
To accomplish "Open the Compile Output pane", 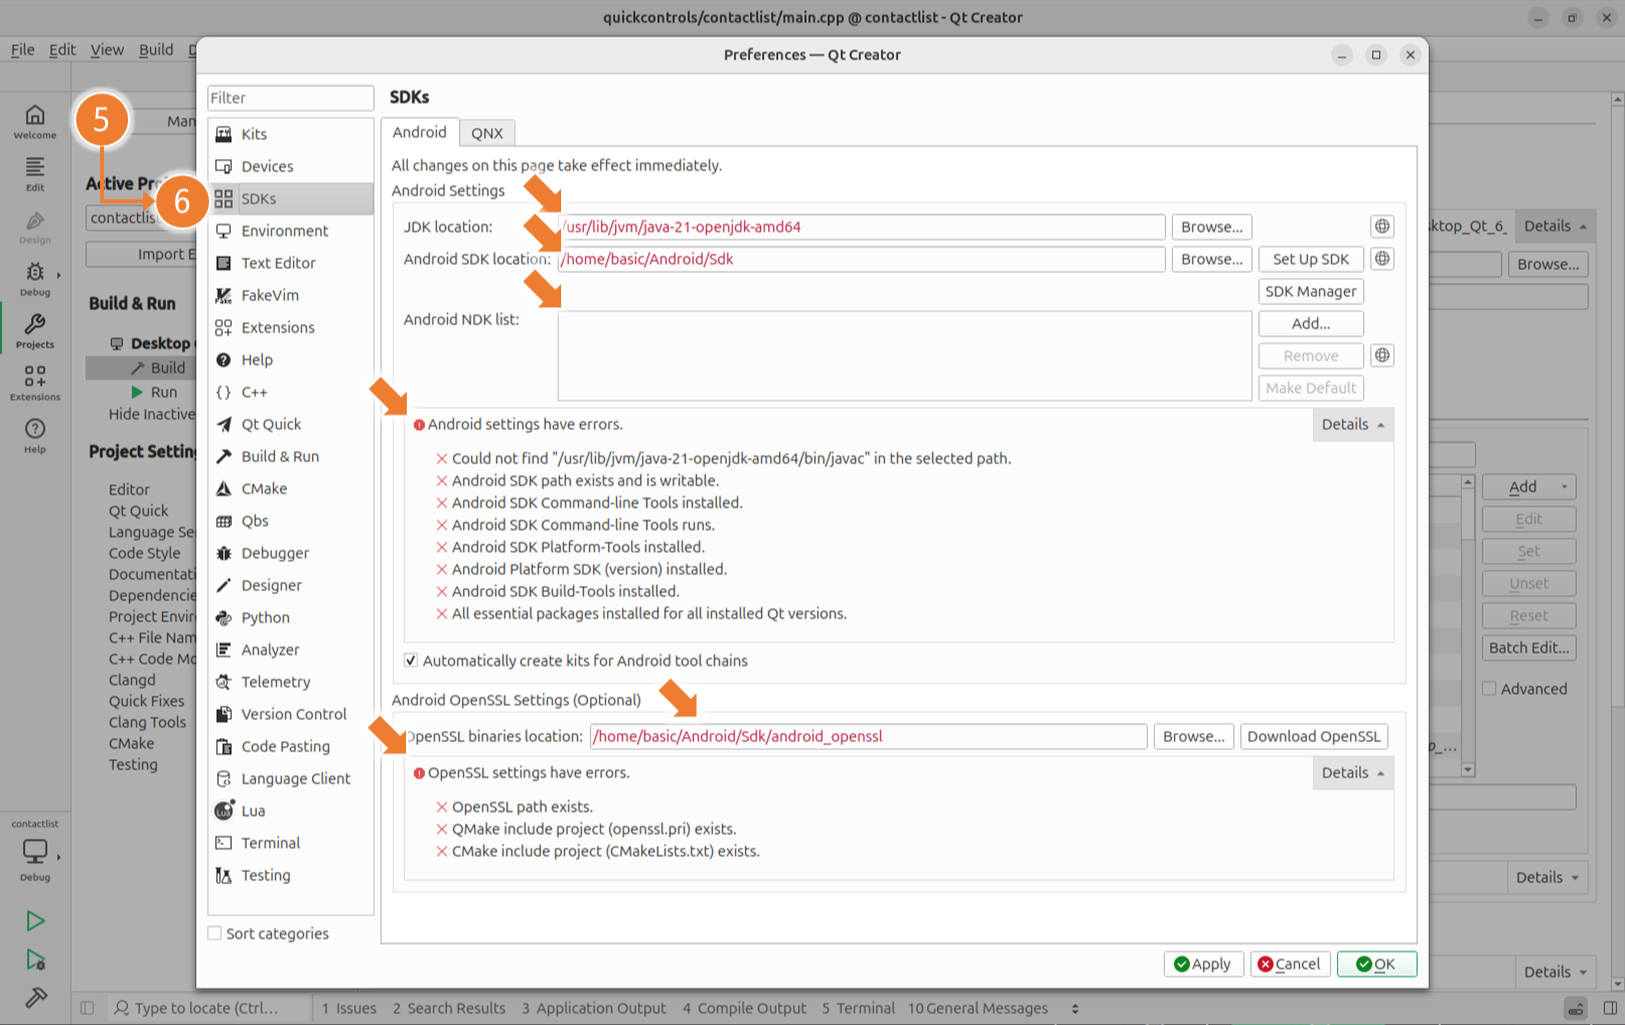I will tap(744, 1009).
